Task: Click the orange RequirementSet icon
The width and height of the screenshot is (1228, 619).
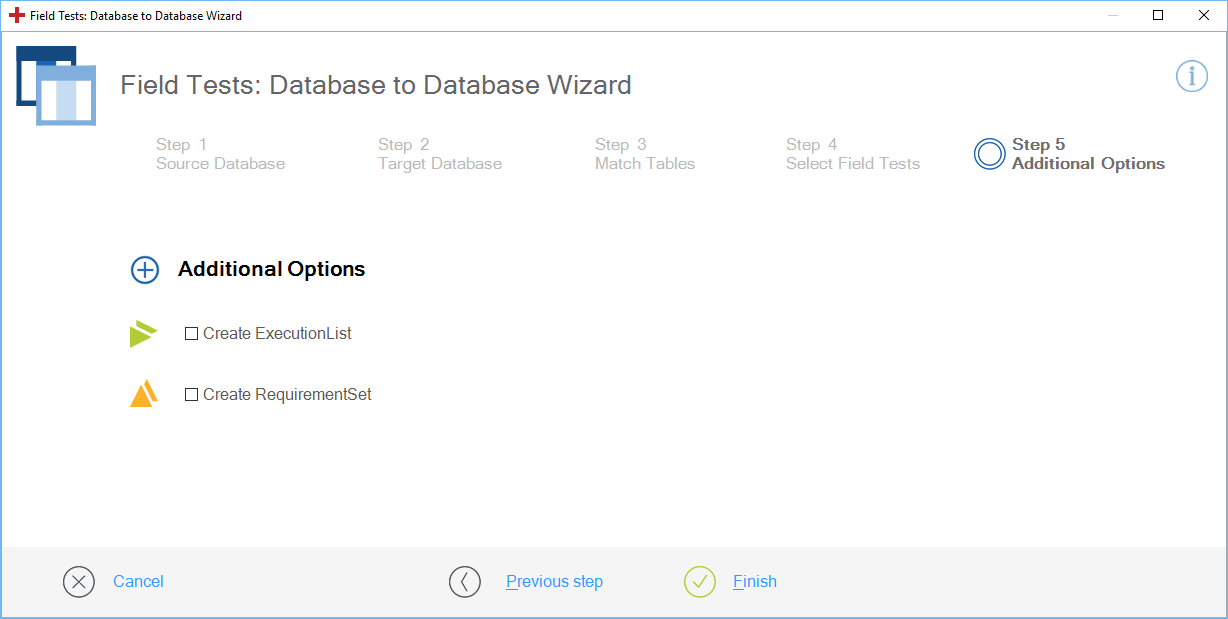Action: pyautogui.click(x=144, y=394)
